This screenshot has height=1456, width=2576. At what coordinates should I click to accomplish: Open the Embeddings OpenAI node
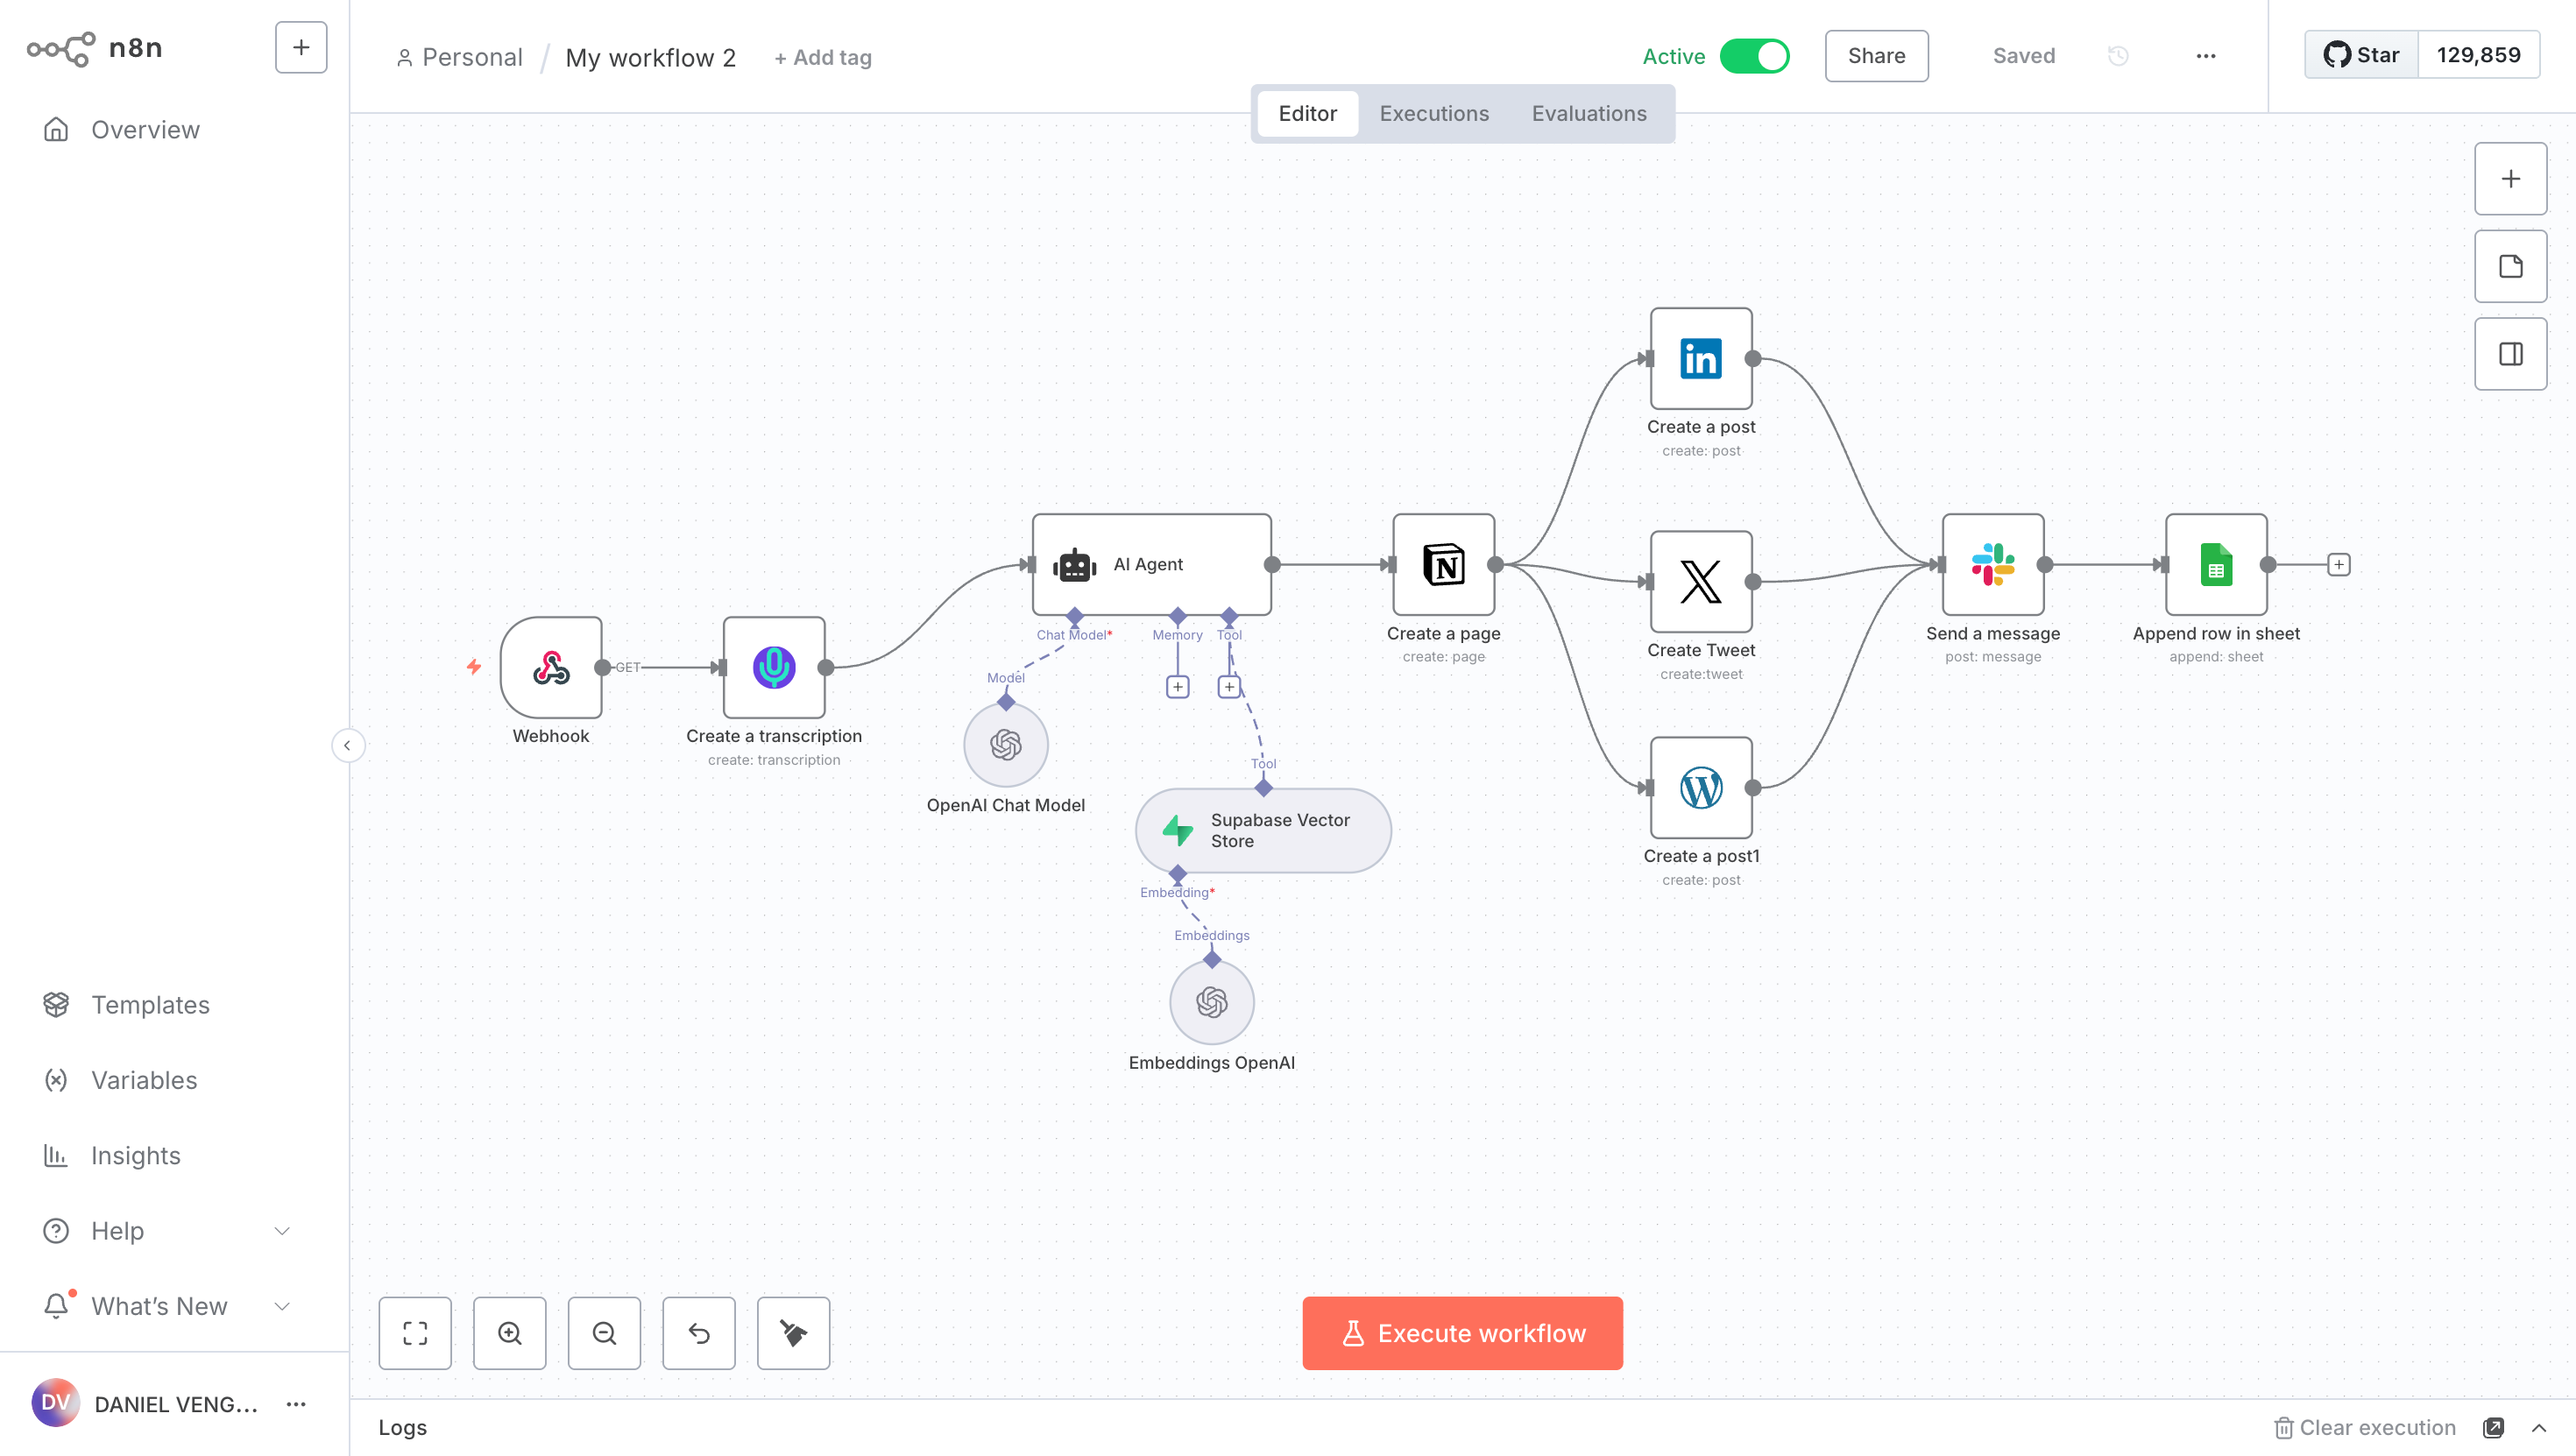coord(1212,1002)
